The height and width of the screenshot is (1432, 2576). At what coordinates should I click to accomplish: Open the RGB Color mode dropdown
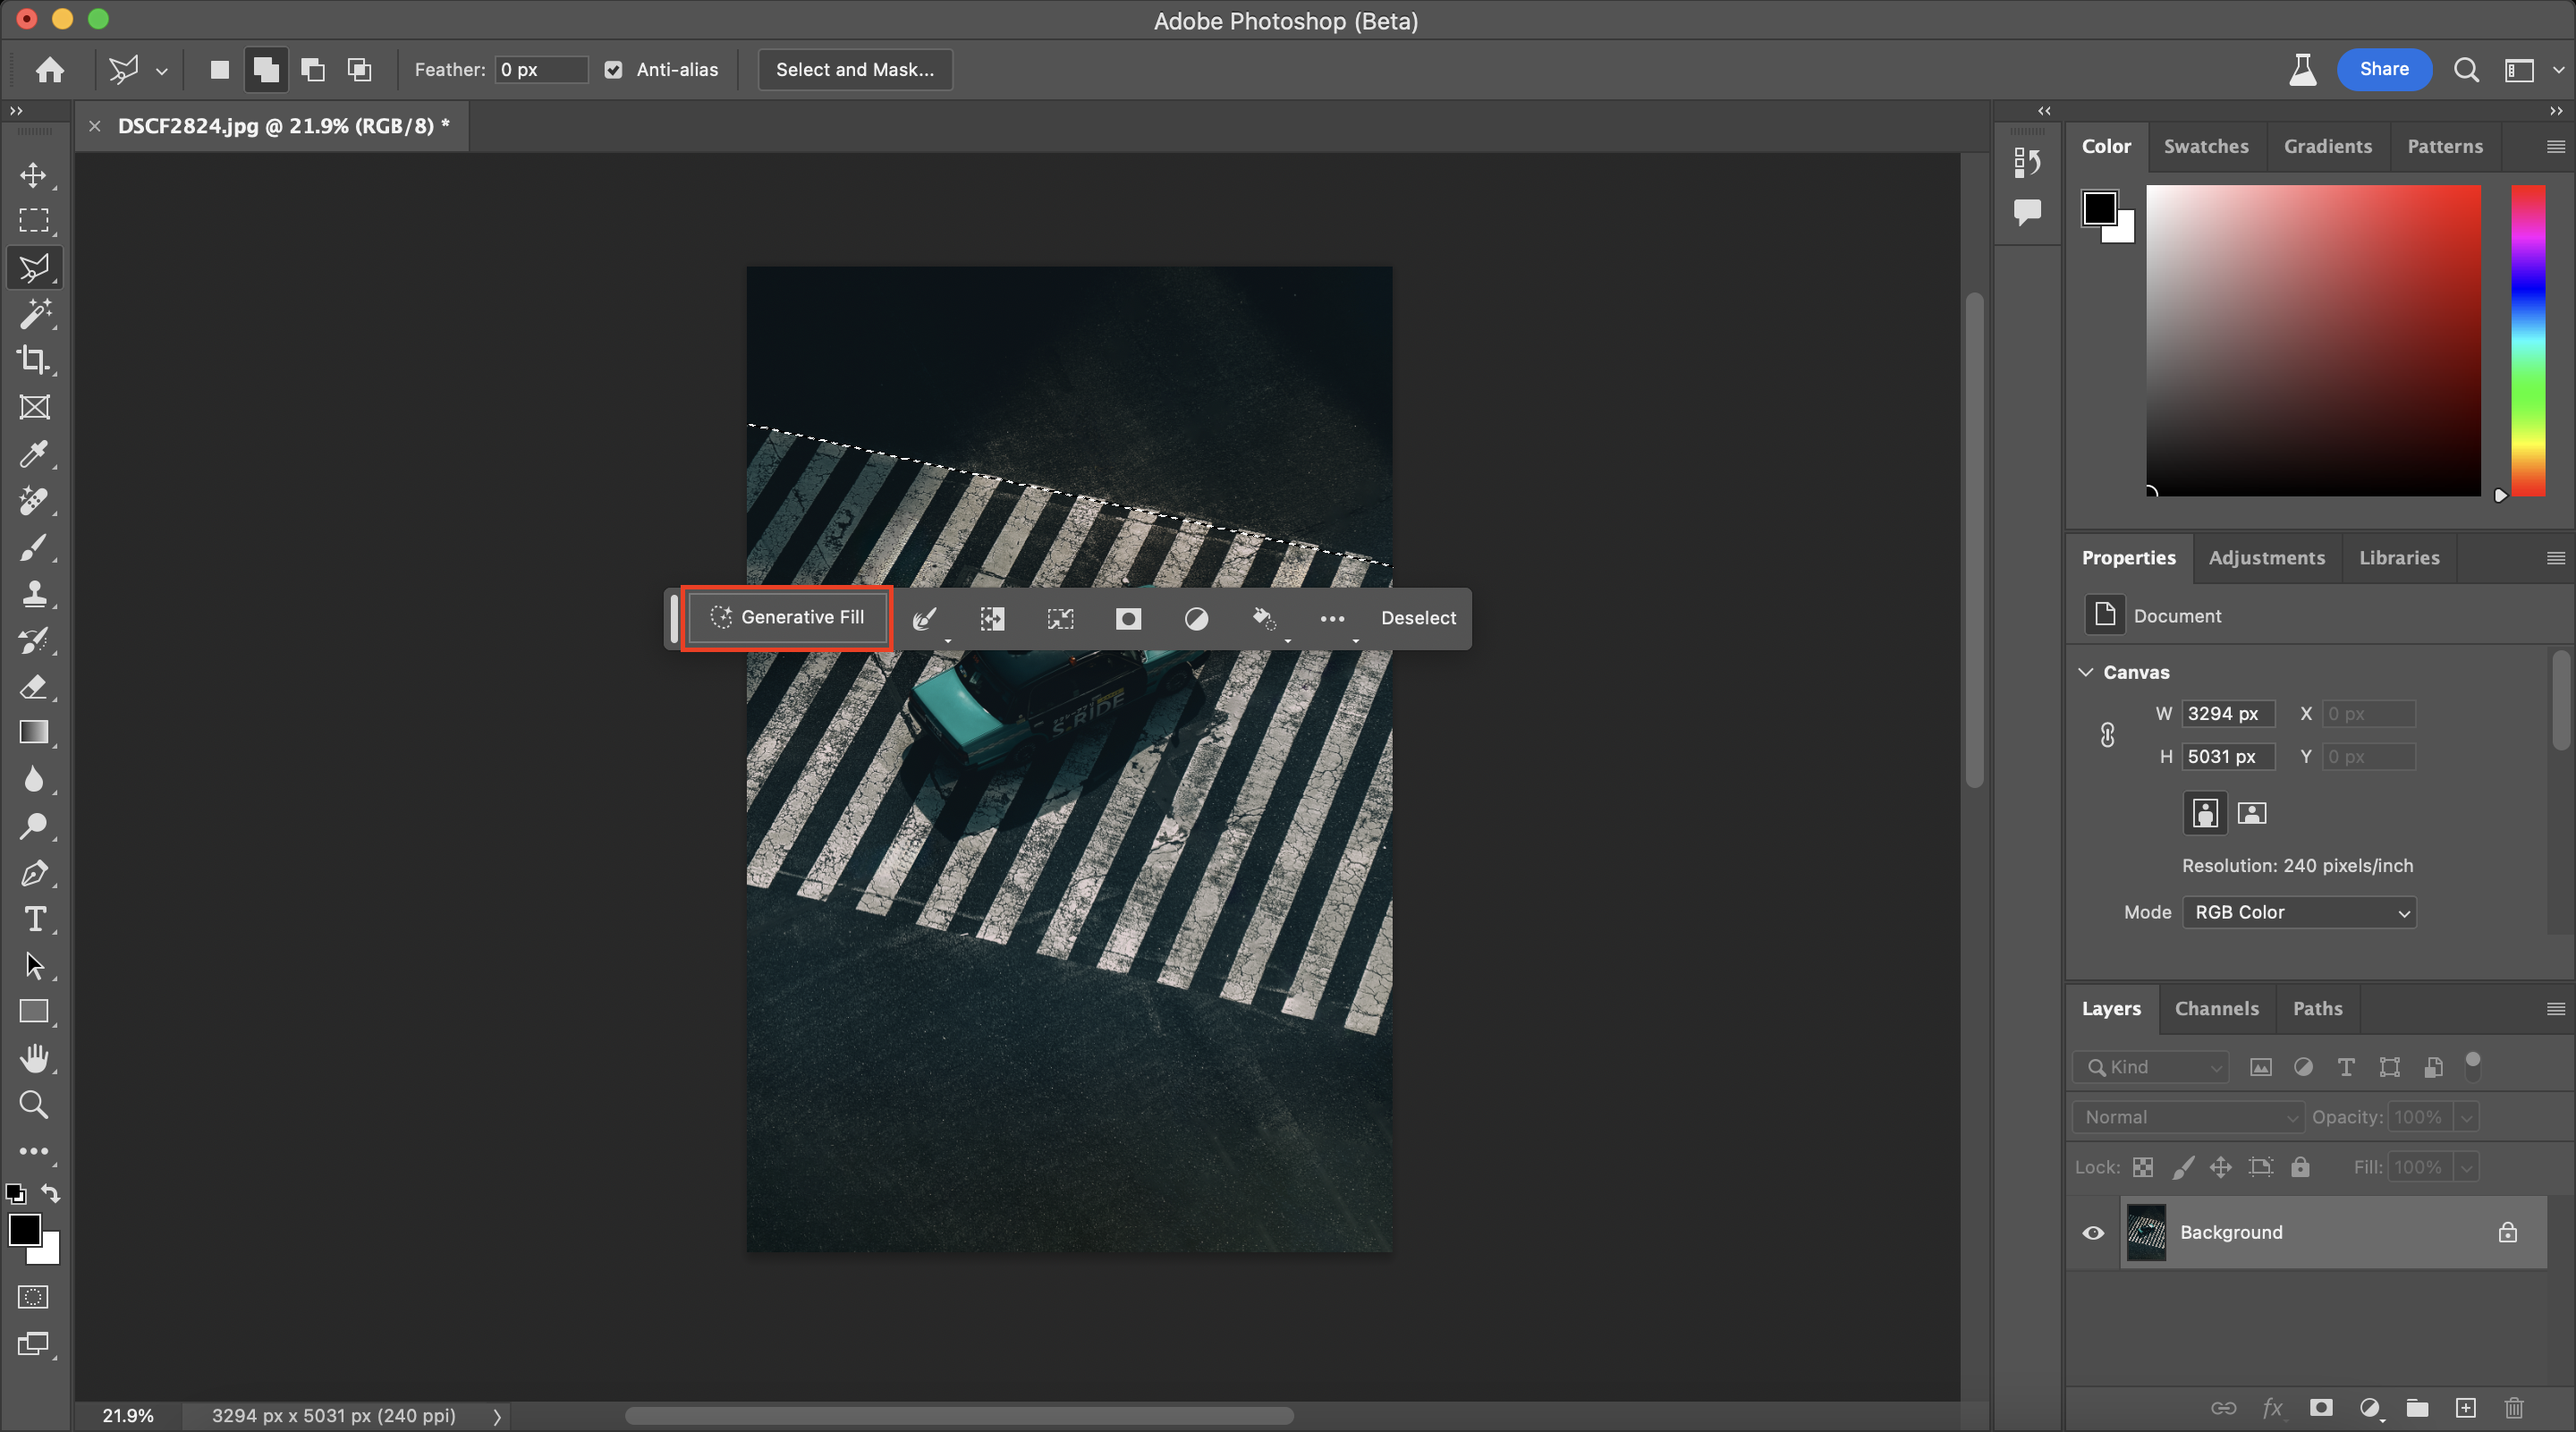click(2298, 912)
